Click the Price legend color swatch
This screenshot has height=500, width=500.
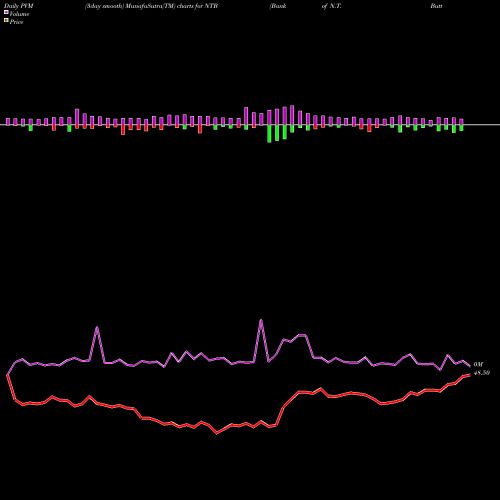(x=6, y=21)
